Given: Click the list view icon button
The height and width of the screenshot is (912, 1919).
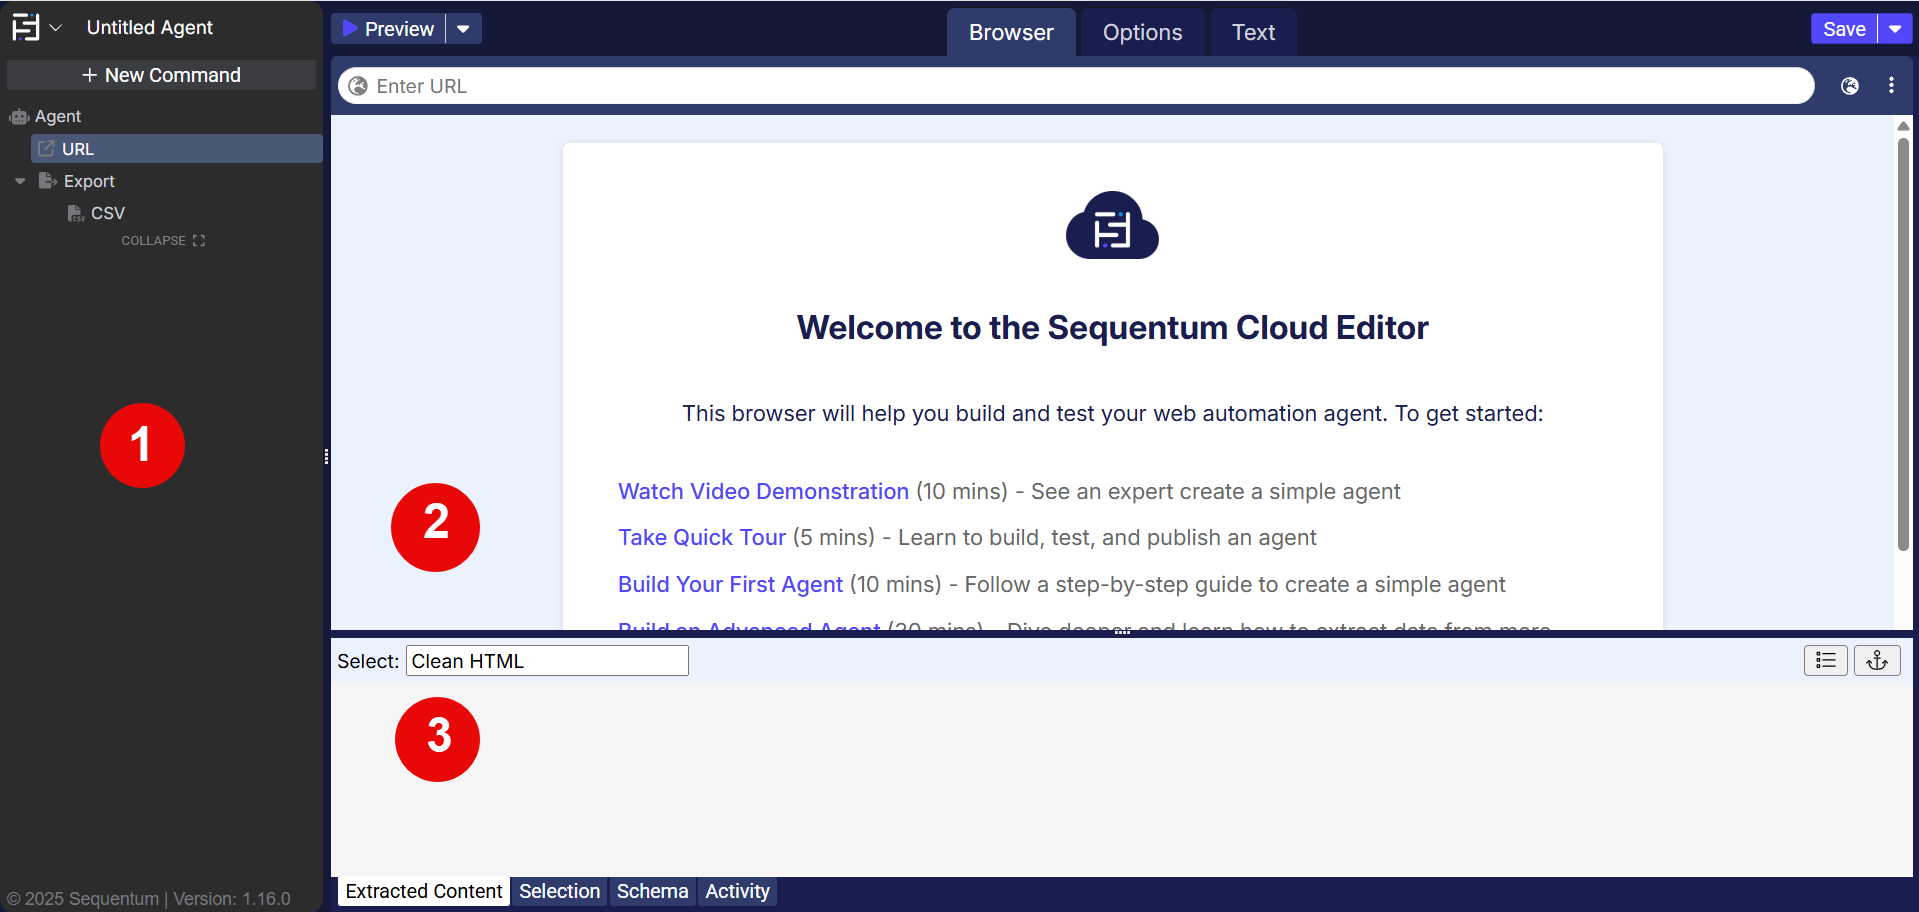Looking at the screenshot, I should point(1825,660).
